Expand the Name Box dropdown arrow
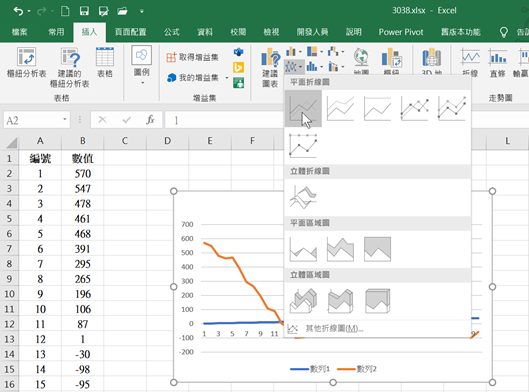 point(65,119)
